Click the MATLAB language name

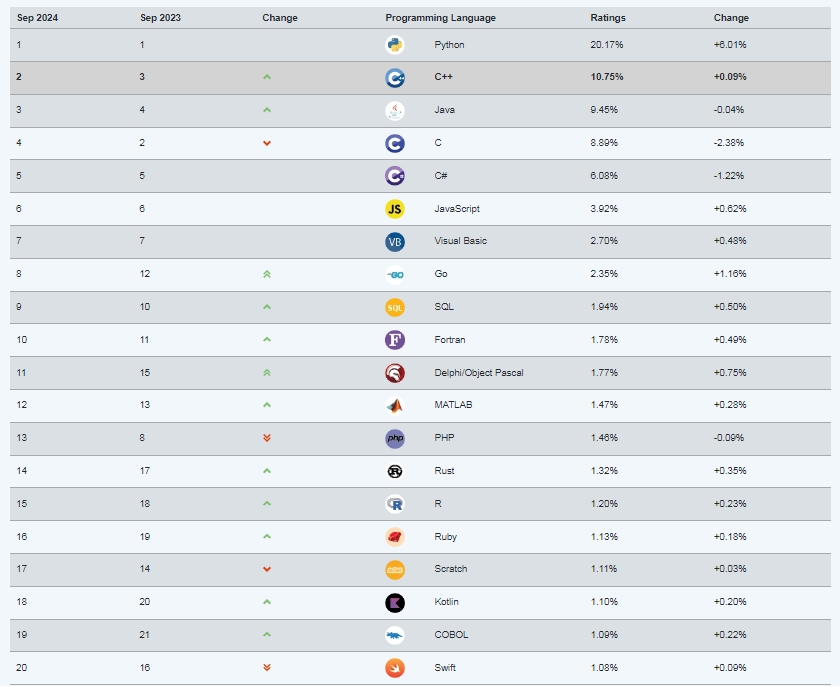pyautogui.click(x=453, y=405)
